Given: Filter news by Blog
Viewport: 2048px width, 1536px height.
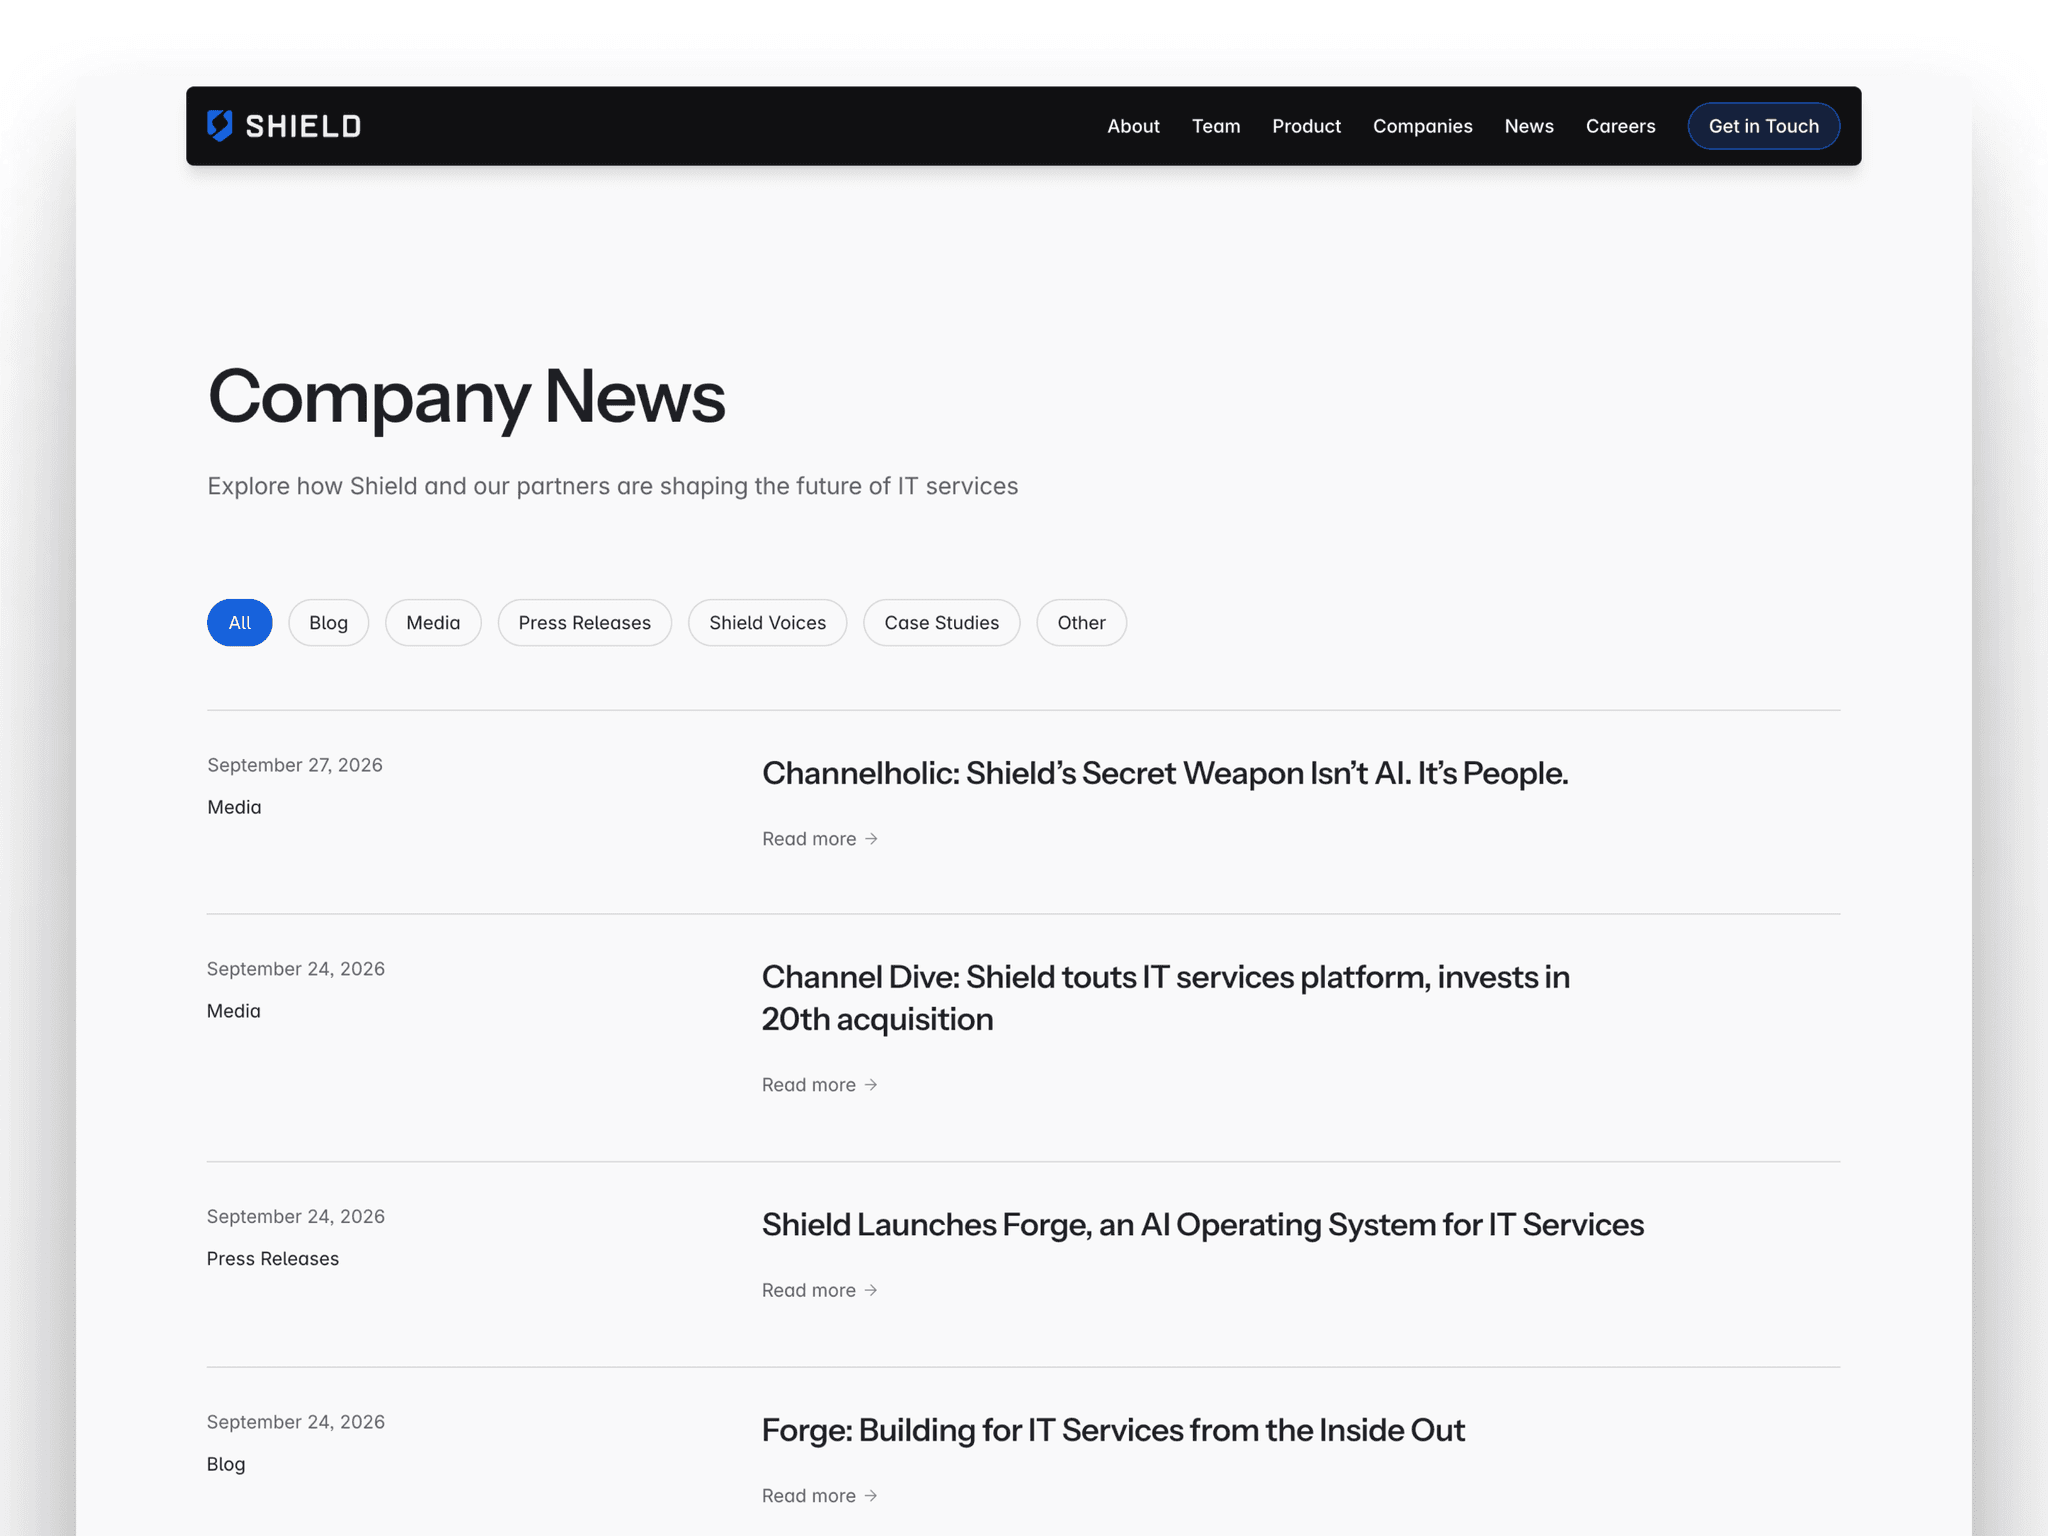Looking at the screenshot, I should tap(328, 622).
